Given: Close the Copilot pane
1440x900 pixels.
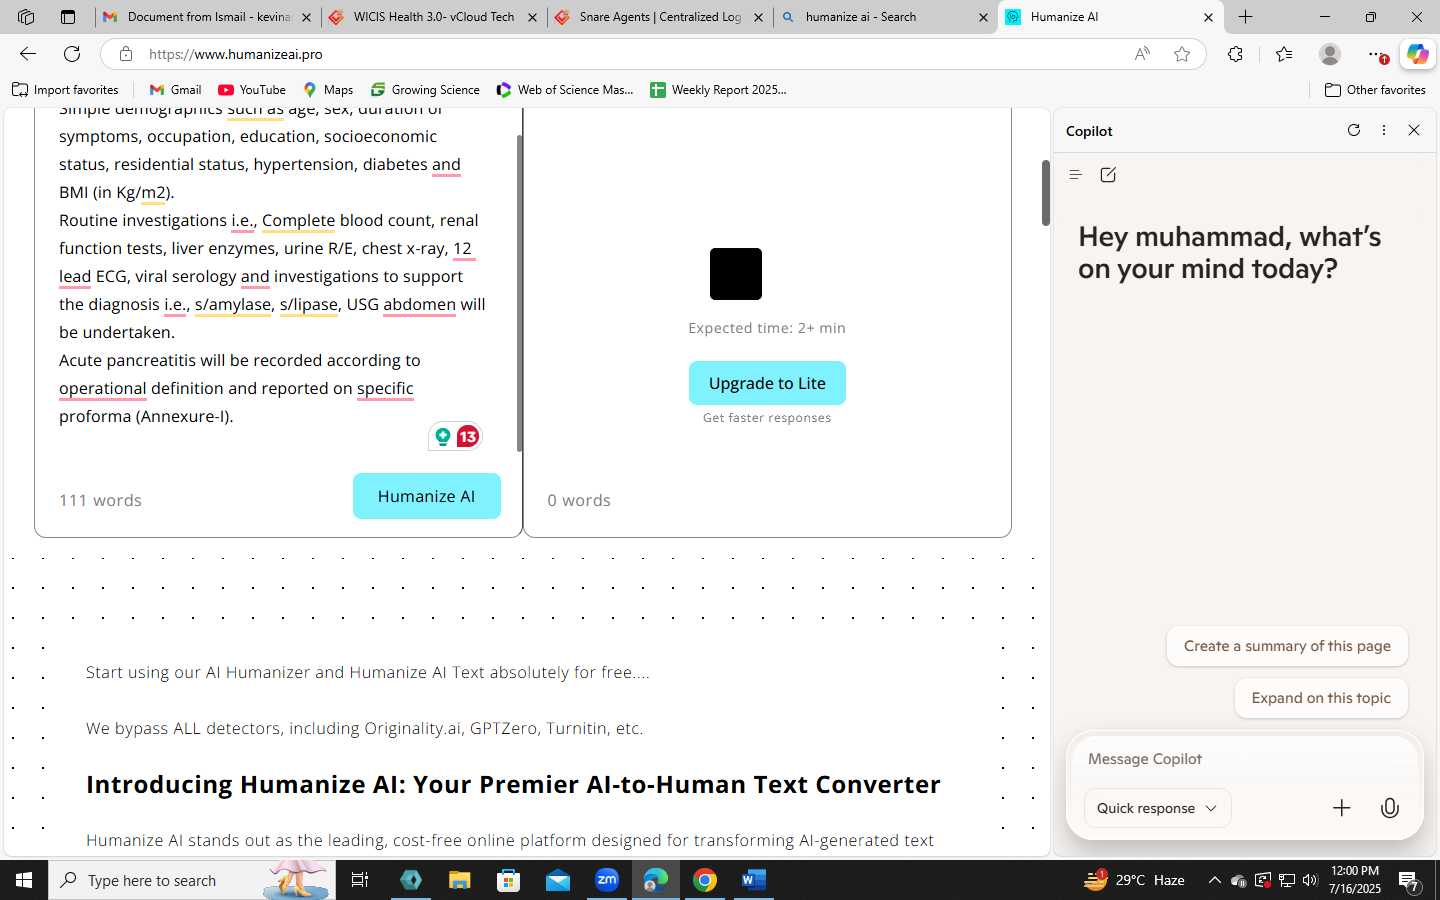Looking at the screenshot, I should 1414,130.
